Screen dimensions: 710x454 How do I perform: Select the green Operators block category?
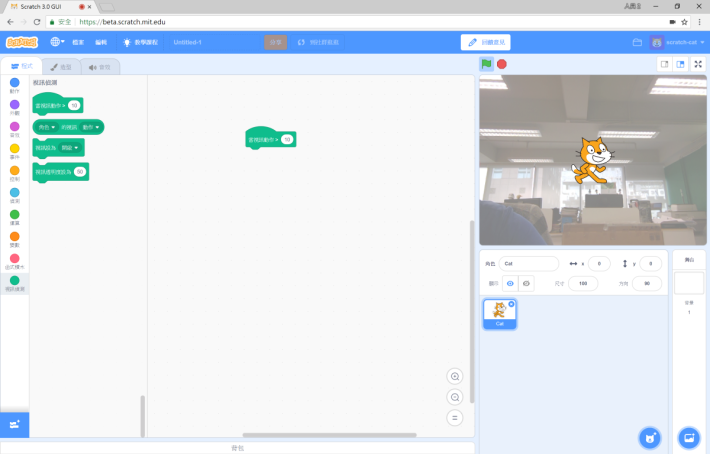pos(14,217)
